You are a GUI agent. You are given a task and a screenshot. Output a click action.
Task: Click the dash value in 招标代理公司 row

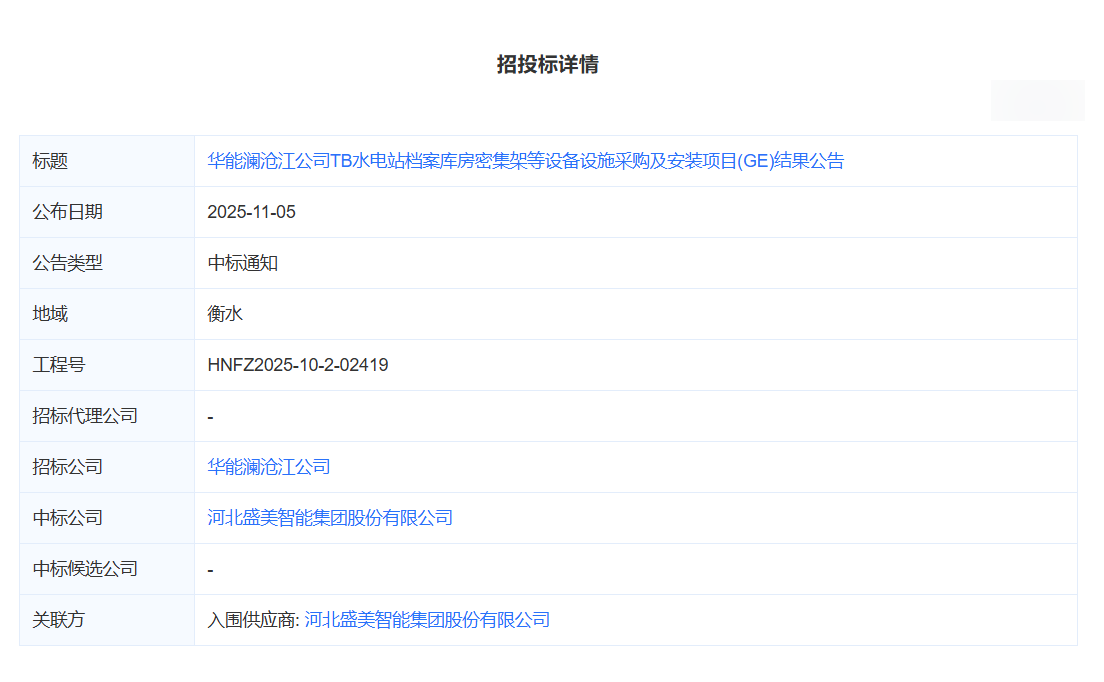pyautogui.click(x=210, y=417)
